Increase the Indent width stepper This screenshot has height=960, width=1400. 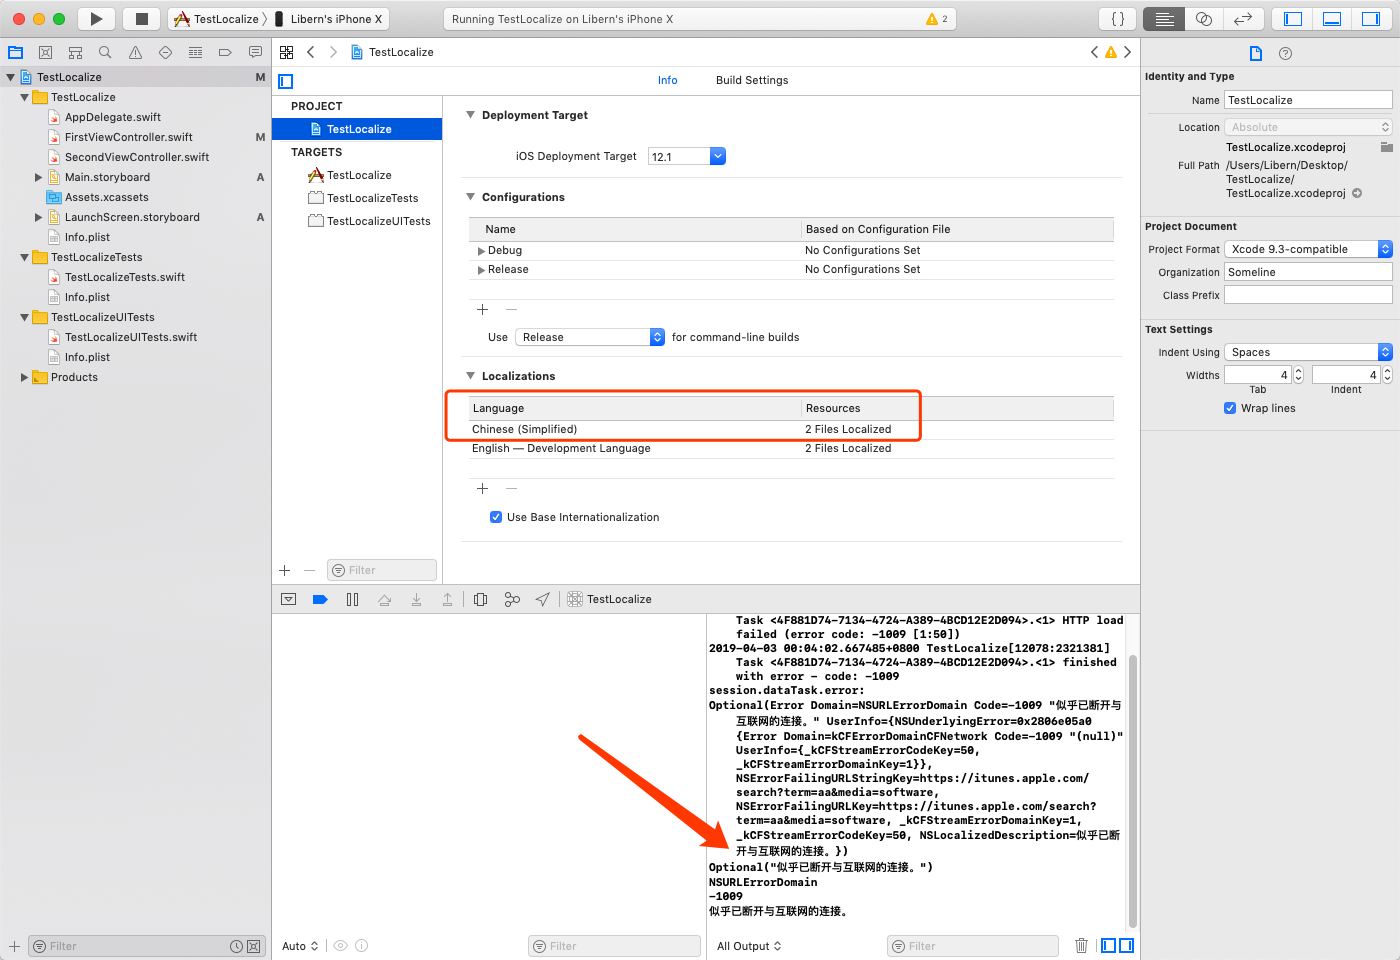tap(1387, 371)
